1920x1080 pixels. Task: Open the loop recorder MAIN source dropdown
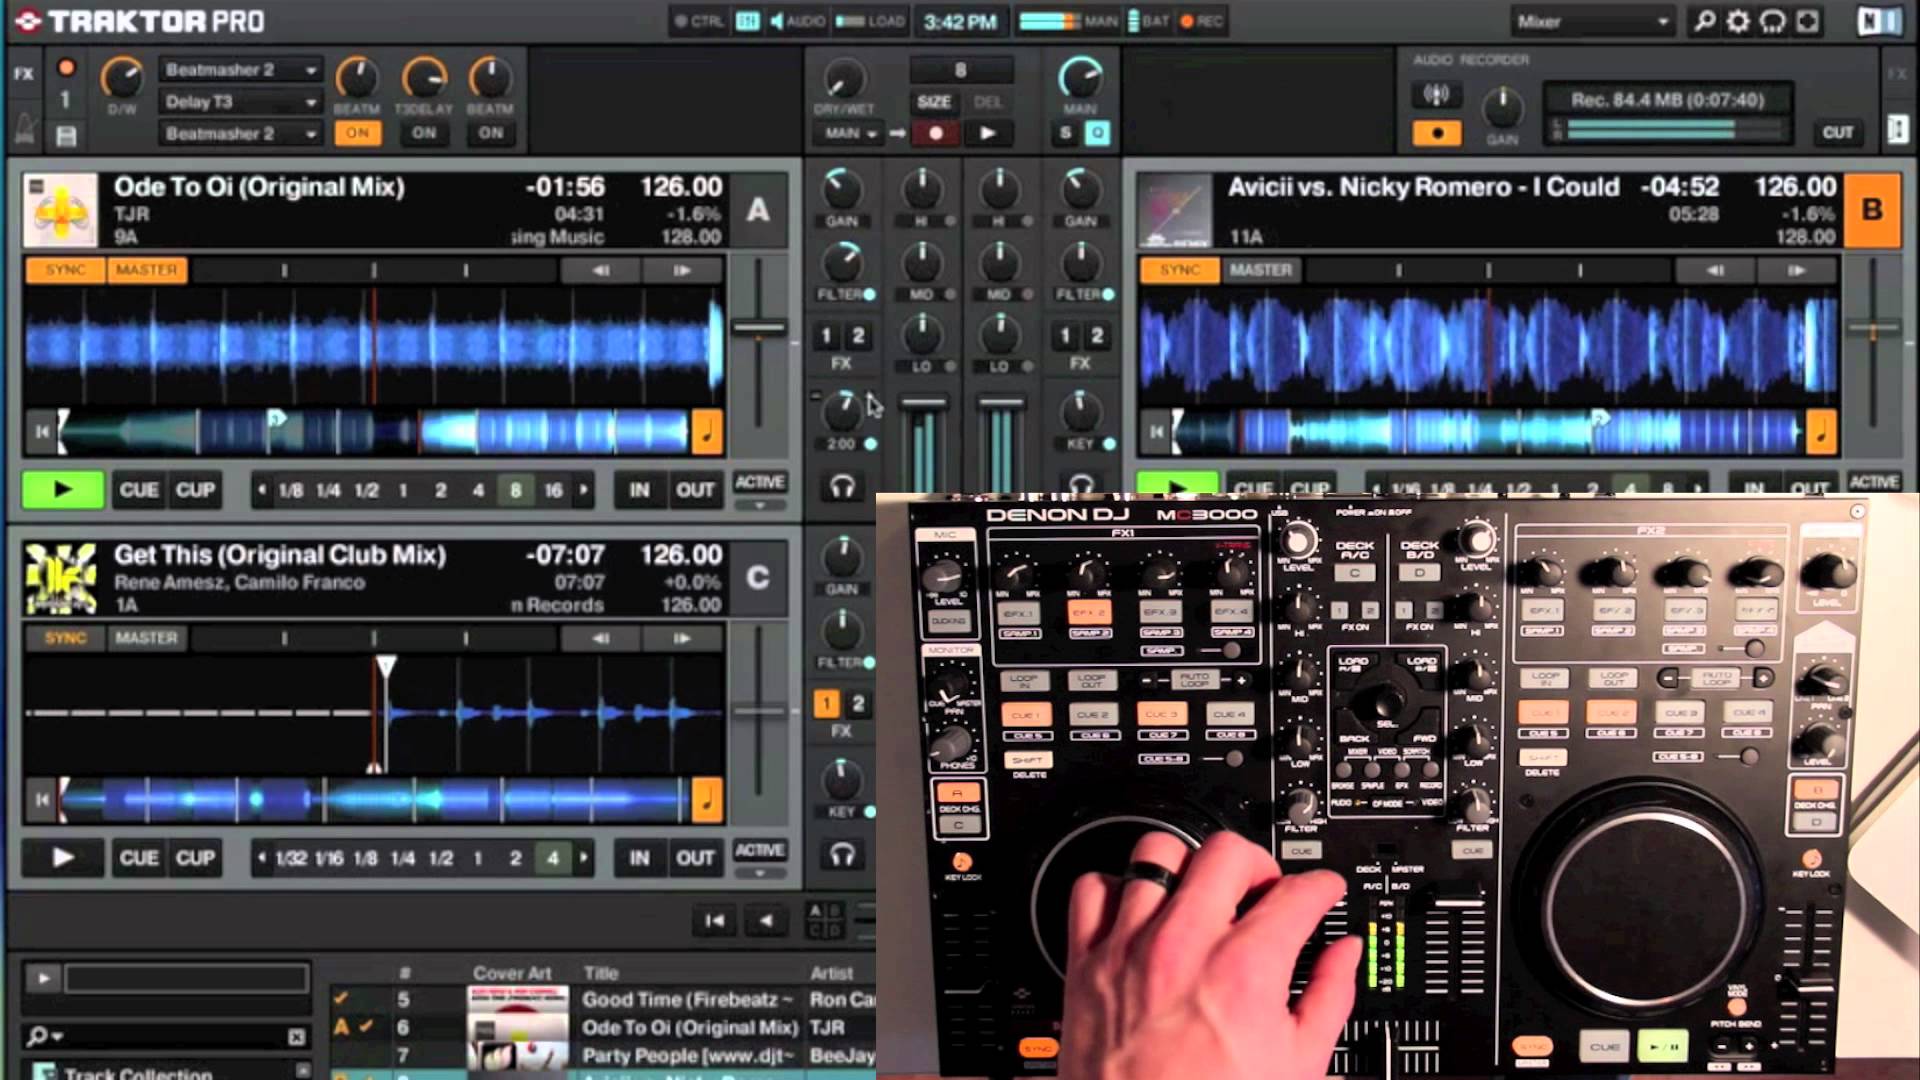click(x=850, y=133)
